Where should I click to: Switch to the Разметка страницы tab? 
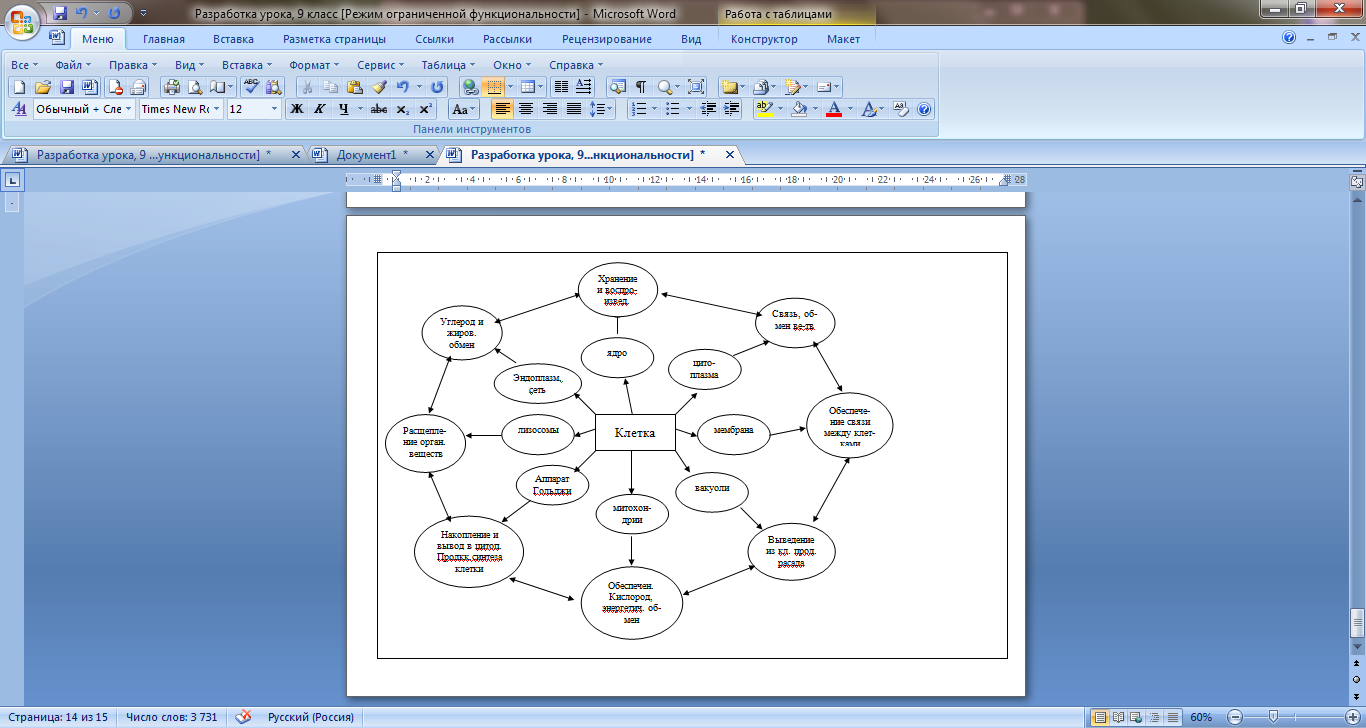pyautogui.click(x=334, y=39)
